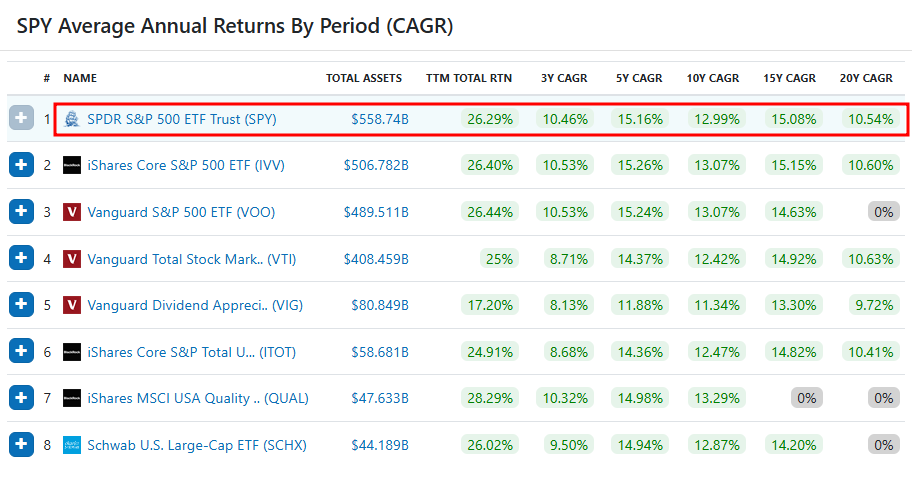Image resolution: width=912 pixels, height=490 pixels.
Task: Click VOO total assets $489.511B
Action: pos(376,212)
